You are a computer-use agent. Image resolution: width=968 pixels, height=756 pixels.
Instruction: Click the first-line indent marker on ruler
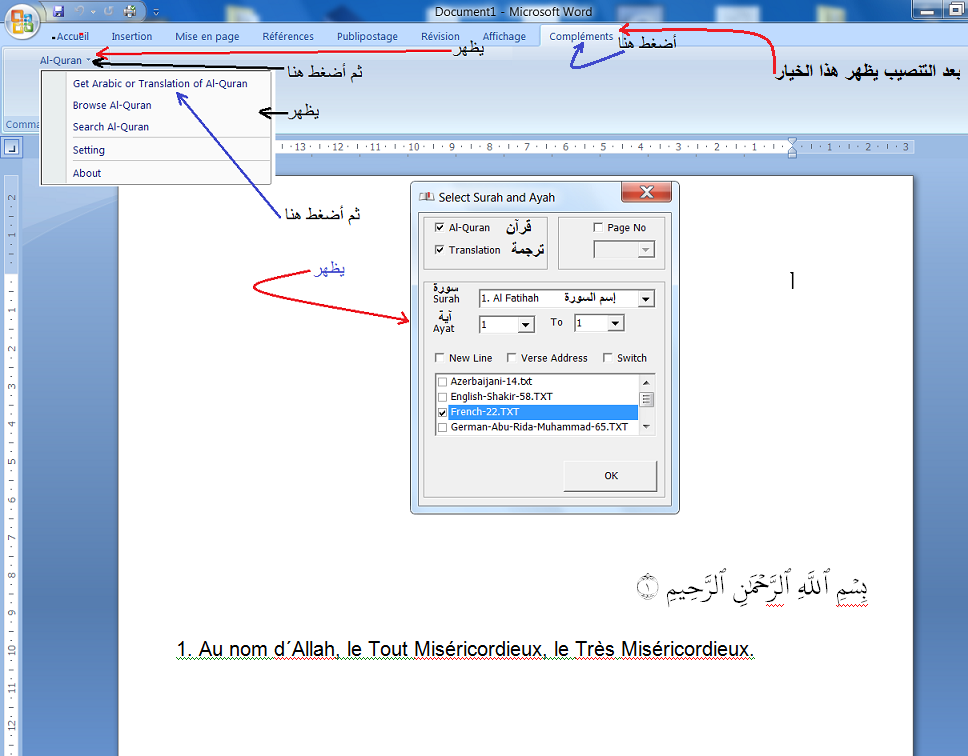point(792,143)
